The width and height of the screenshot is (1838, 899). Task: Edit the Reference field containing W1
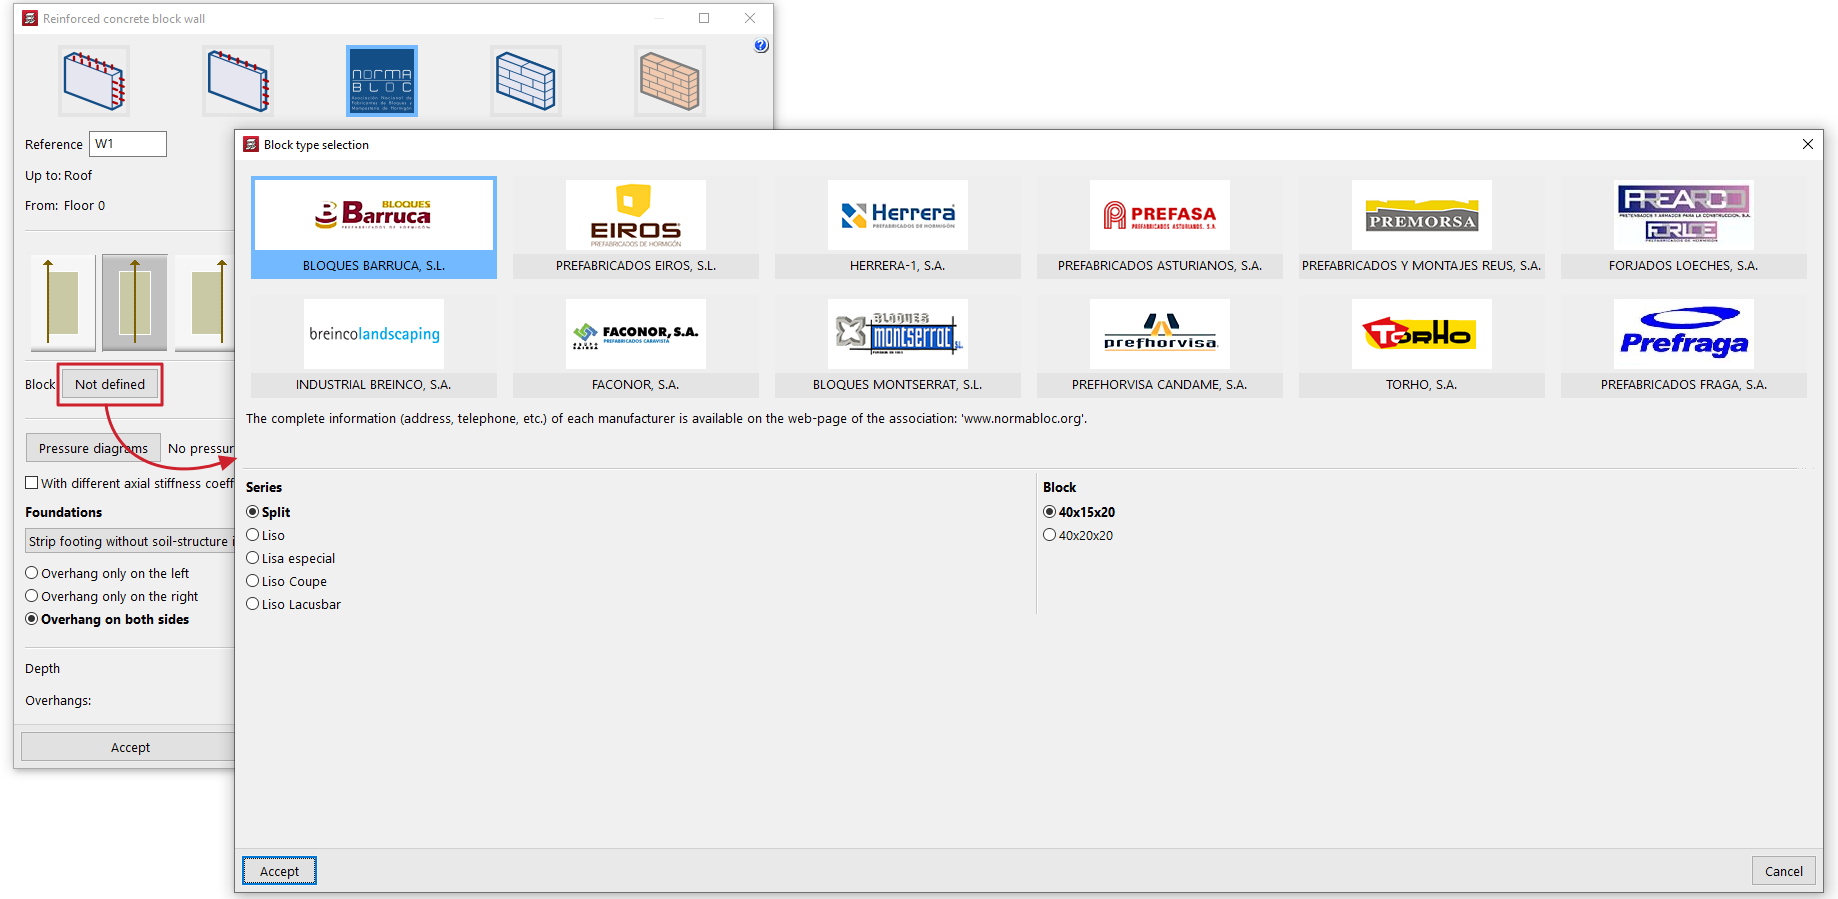point(128,144)
